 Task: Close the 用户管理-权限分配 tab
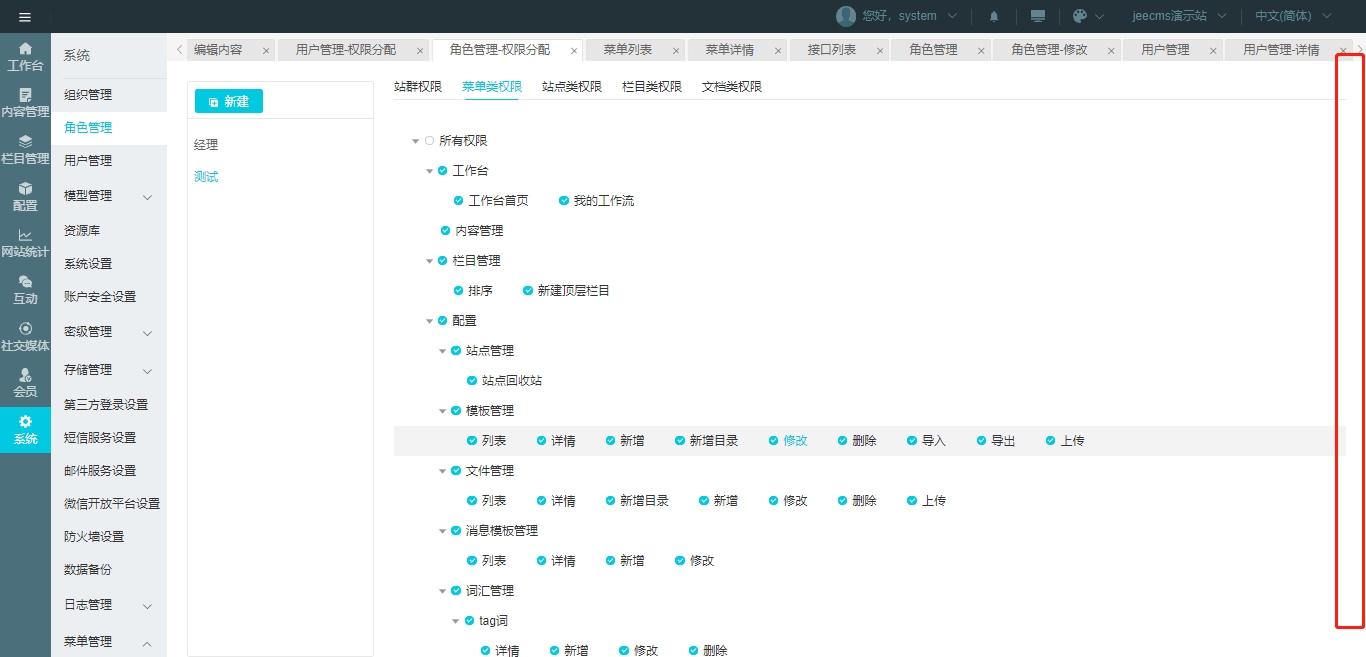click(419, 51)
